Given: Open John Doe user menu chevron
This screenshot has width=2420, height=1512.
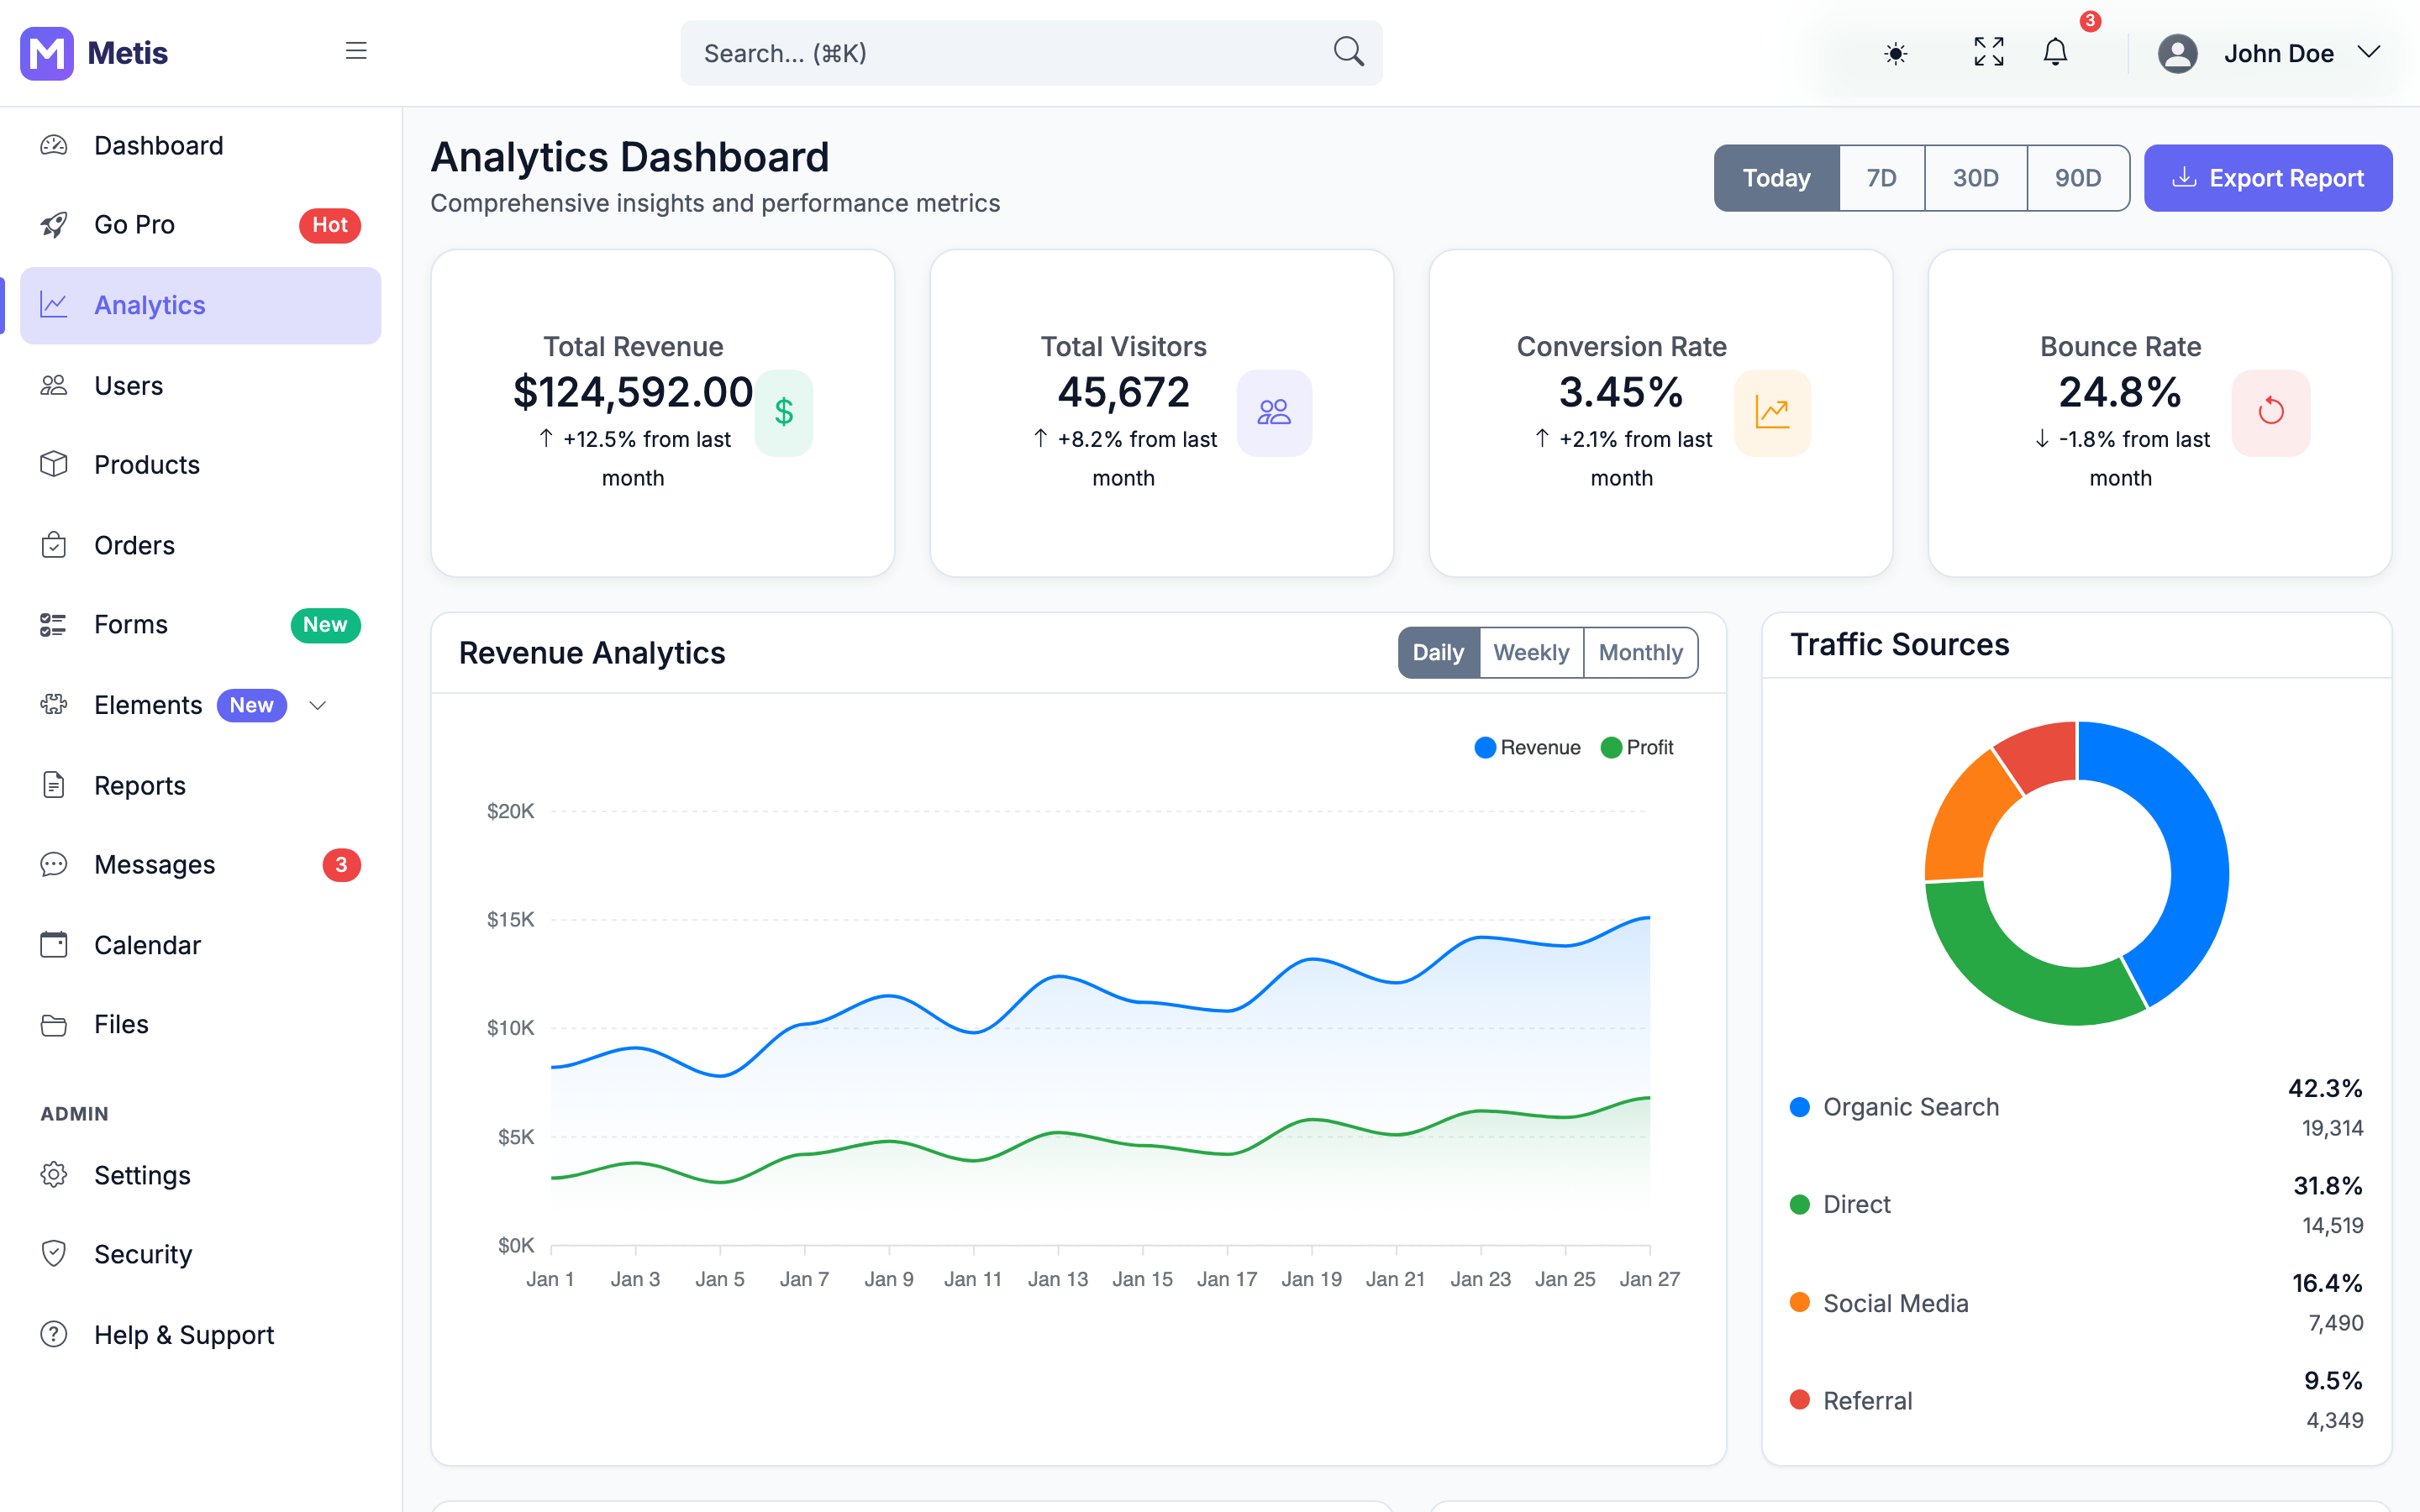Looking at the screenshot, I should coord(2368,52).
